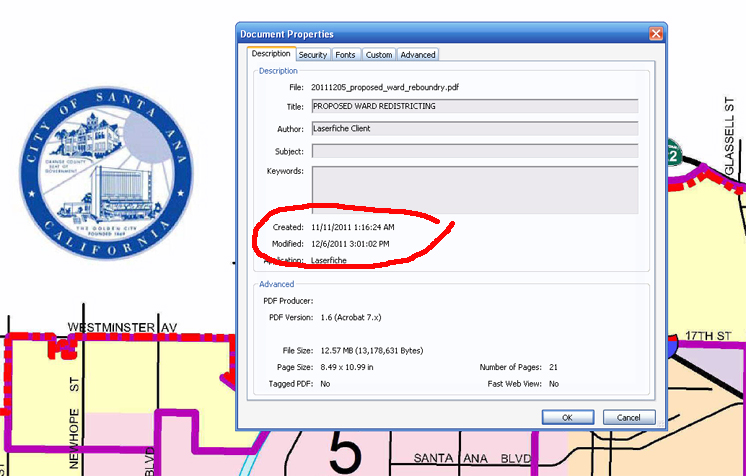Click the Description tab
Viewport: 746px width, 476px height.
point(270,54)
